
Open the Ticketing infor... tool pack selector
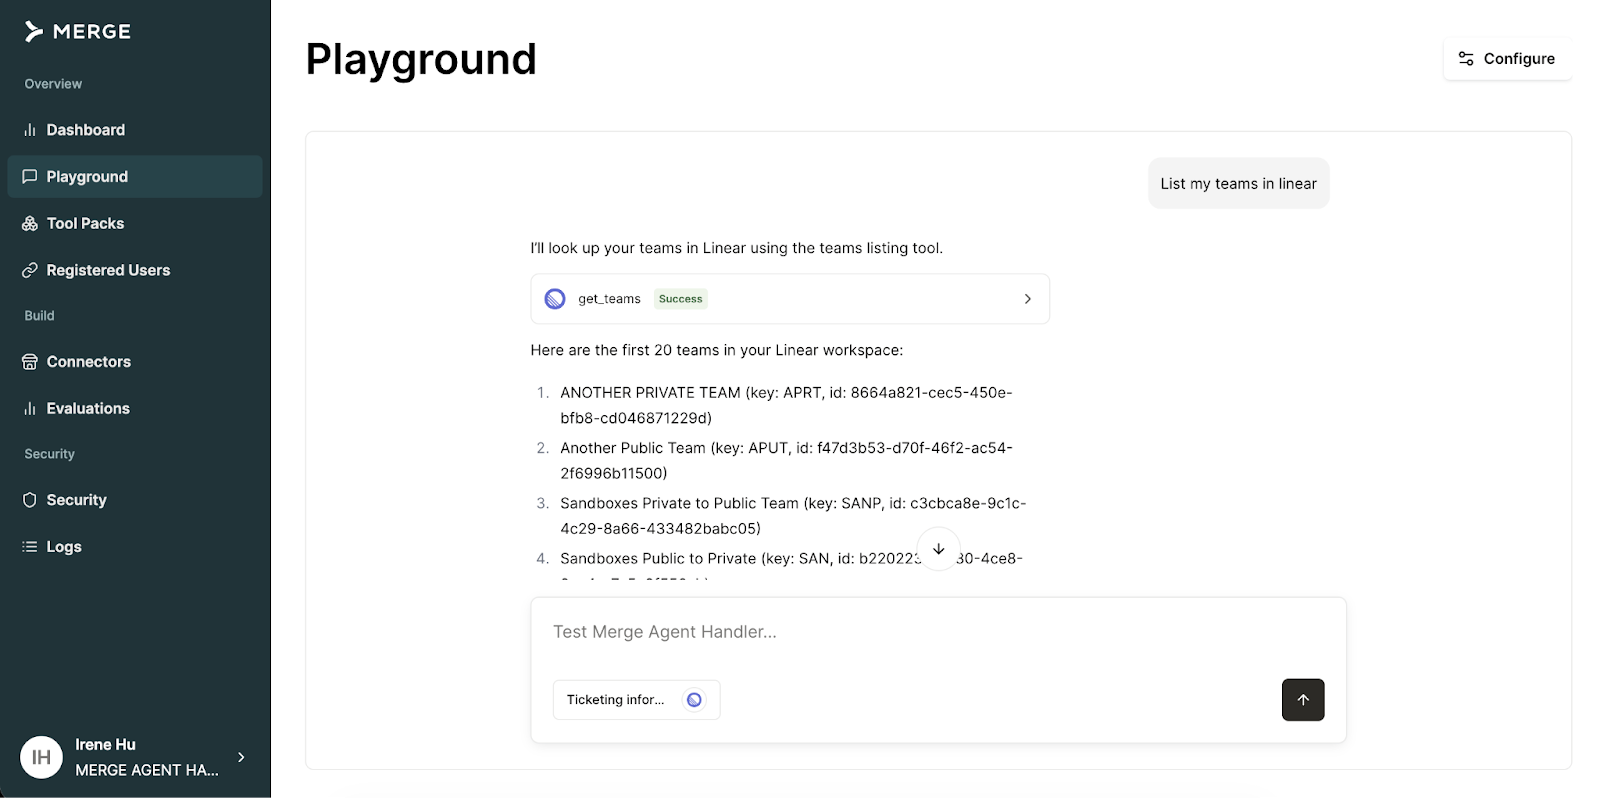pyautogui.click(x=636, y=700)
